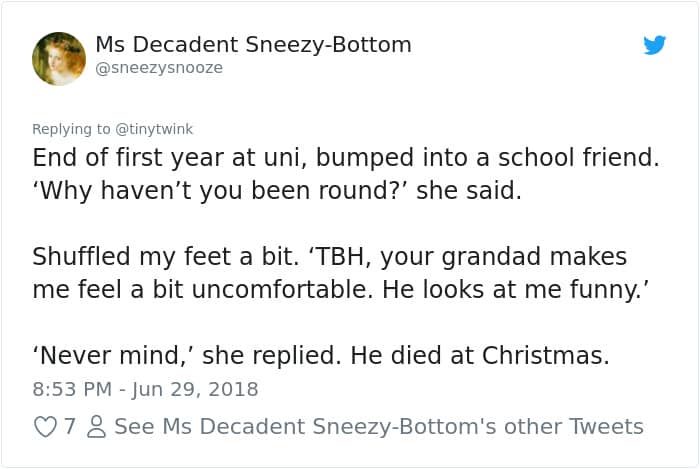Click the 8:53 PM timestamp

point(70,389)
